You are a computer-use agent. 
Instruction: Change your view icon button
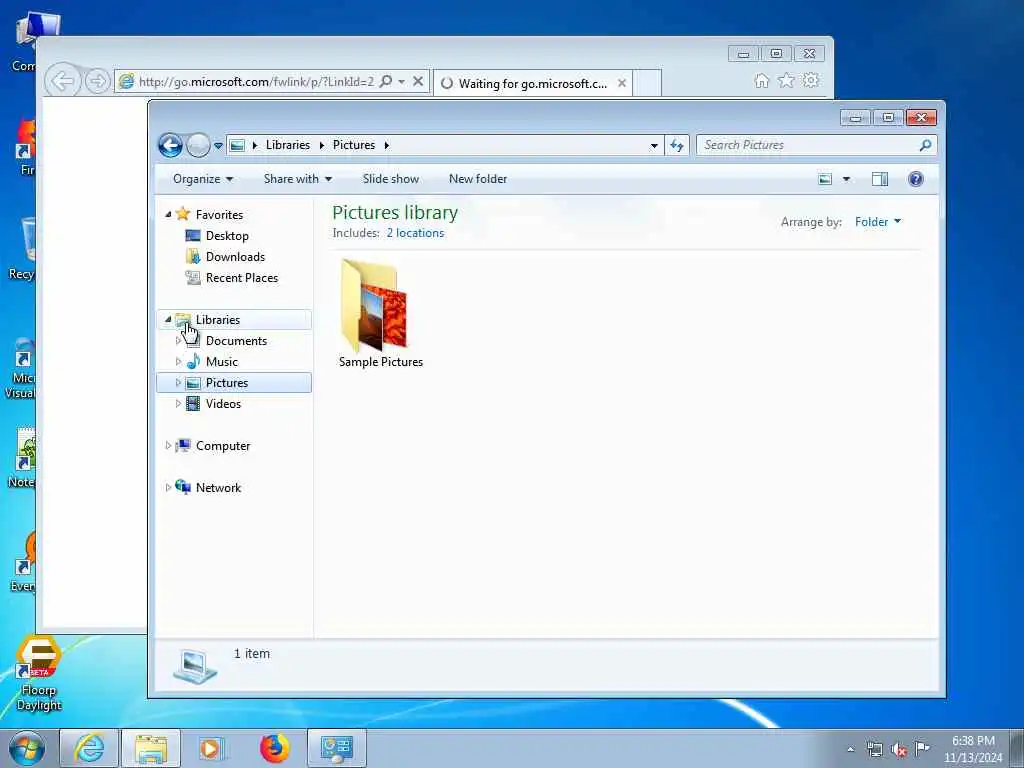pos(825,179)
